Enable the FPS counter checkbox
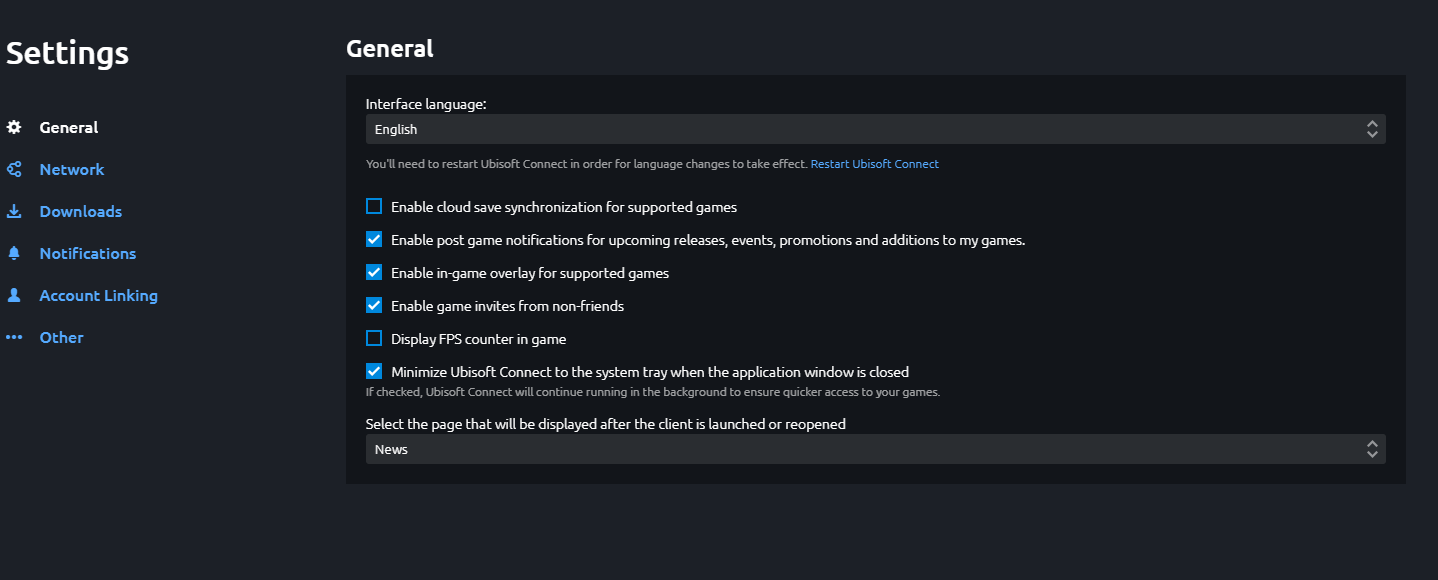Viewport: 1438px width, 580px height. point(373,338)
